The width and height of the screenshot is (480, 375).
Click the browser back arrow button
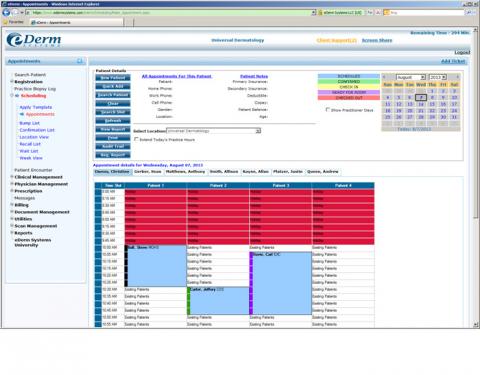(6, 13)
